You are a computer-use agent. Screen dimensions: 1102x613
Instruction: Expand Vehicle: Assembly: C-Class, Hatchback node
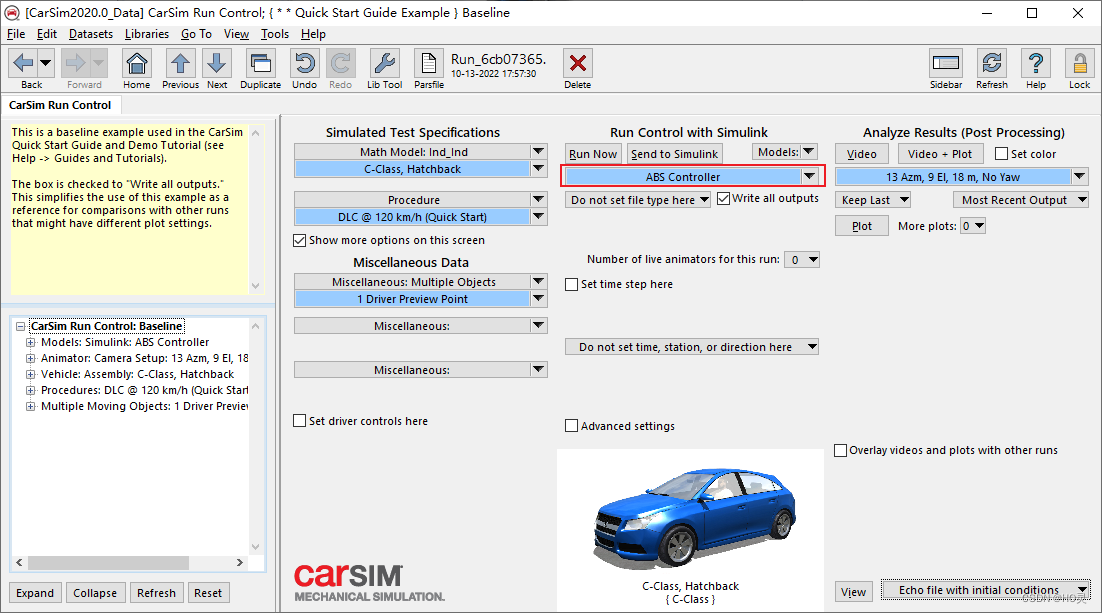(30, 375)
